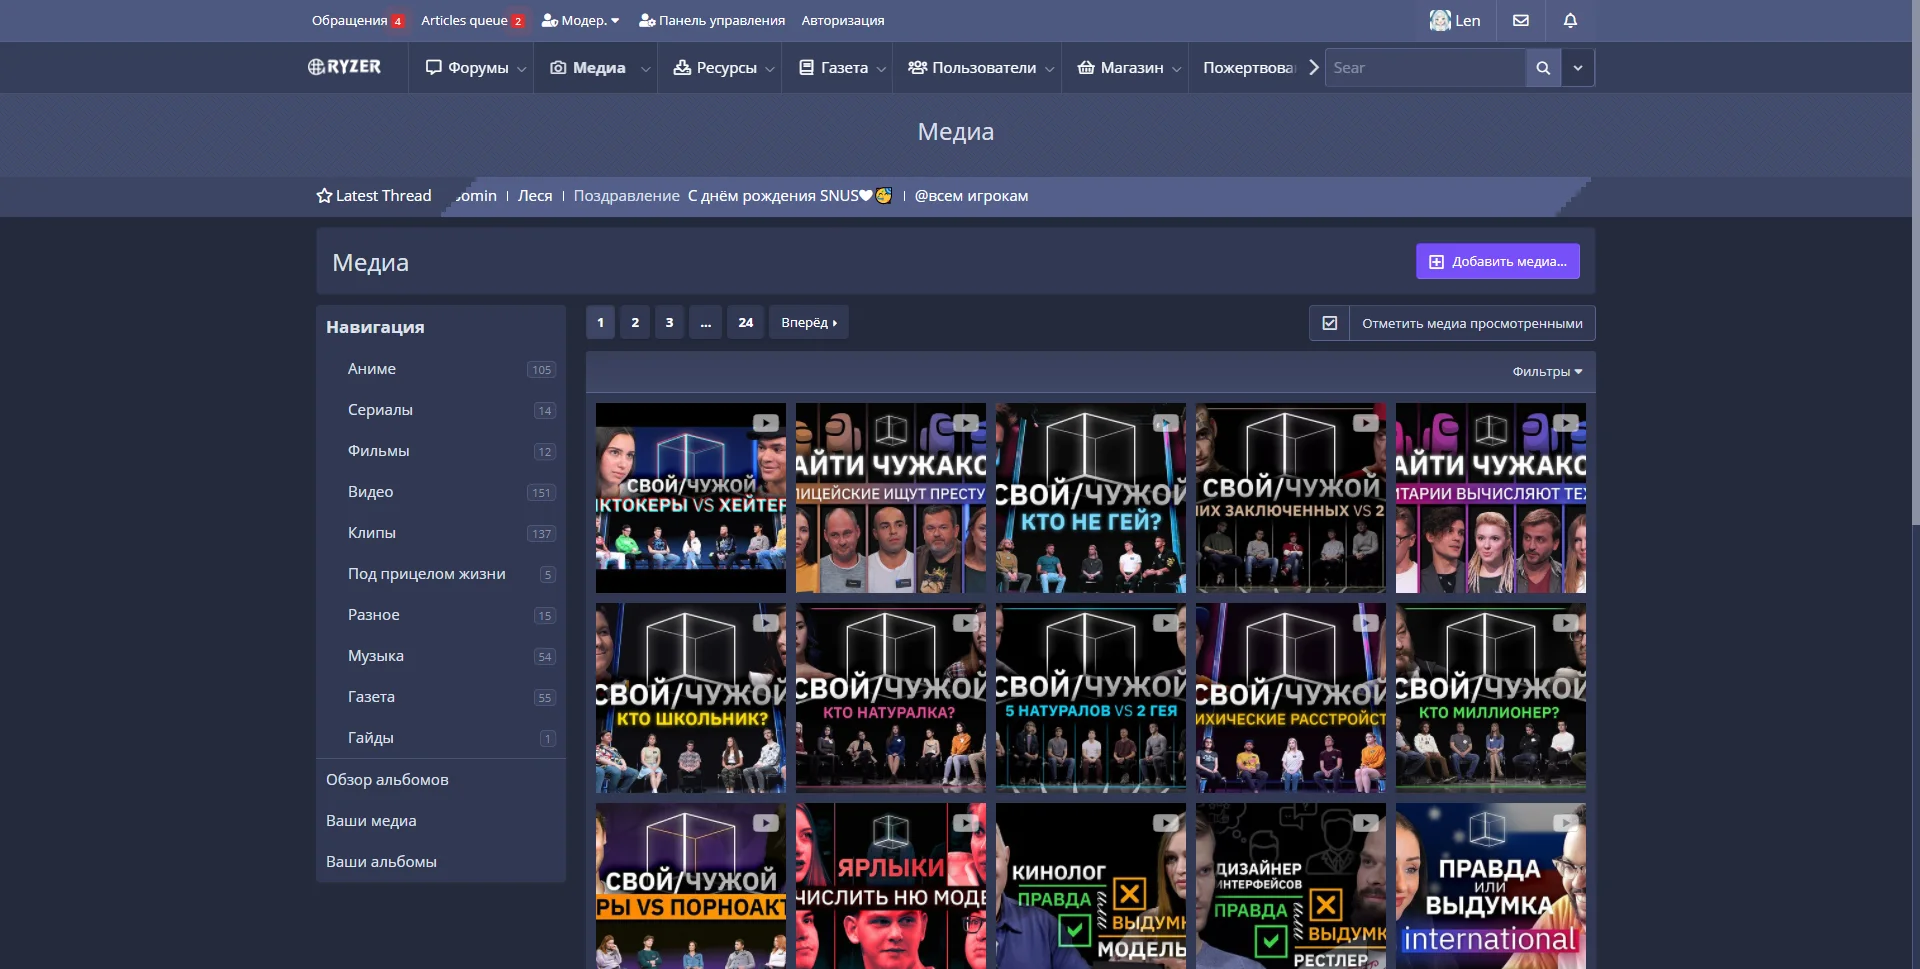Click into the search input field

pos(1424,68)
